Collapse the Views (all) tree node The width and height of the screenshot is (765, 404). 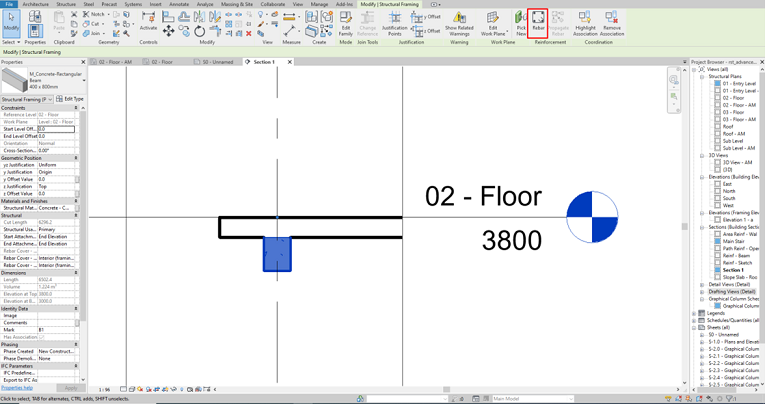[x=695, y=70]
